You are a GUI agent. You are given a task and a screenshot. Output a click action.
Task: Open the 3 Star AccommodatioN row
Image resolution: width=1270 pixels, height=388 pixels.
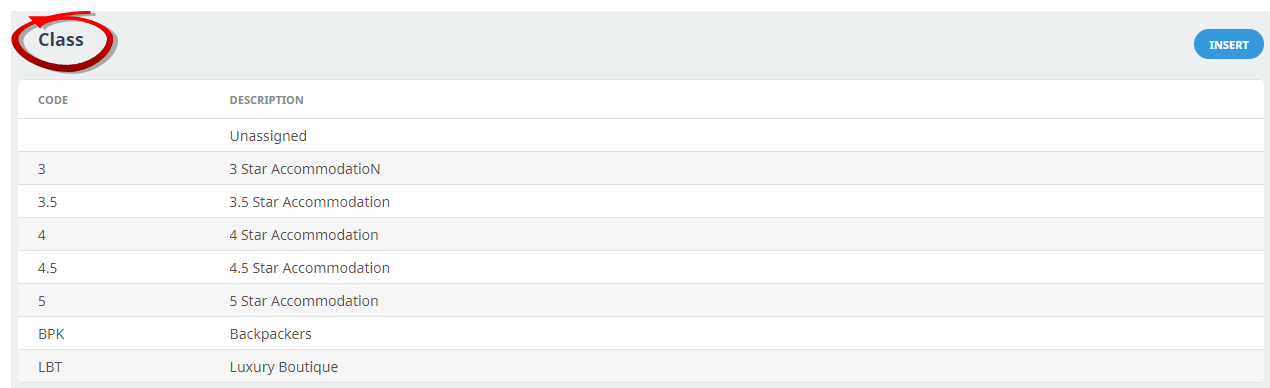click(x=640, y=169)
